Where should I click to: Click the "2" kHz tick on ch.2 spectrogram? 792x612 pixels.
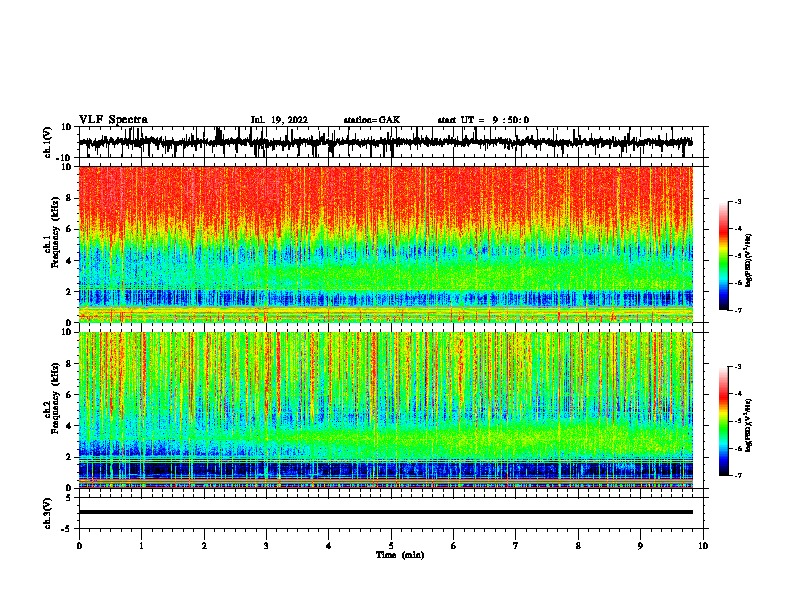pyautogui.click(x=69, y=457)
